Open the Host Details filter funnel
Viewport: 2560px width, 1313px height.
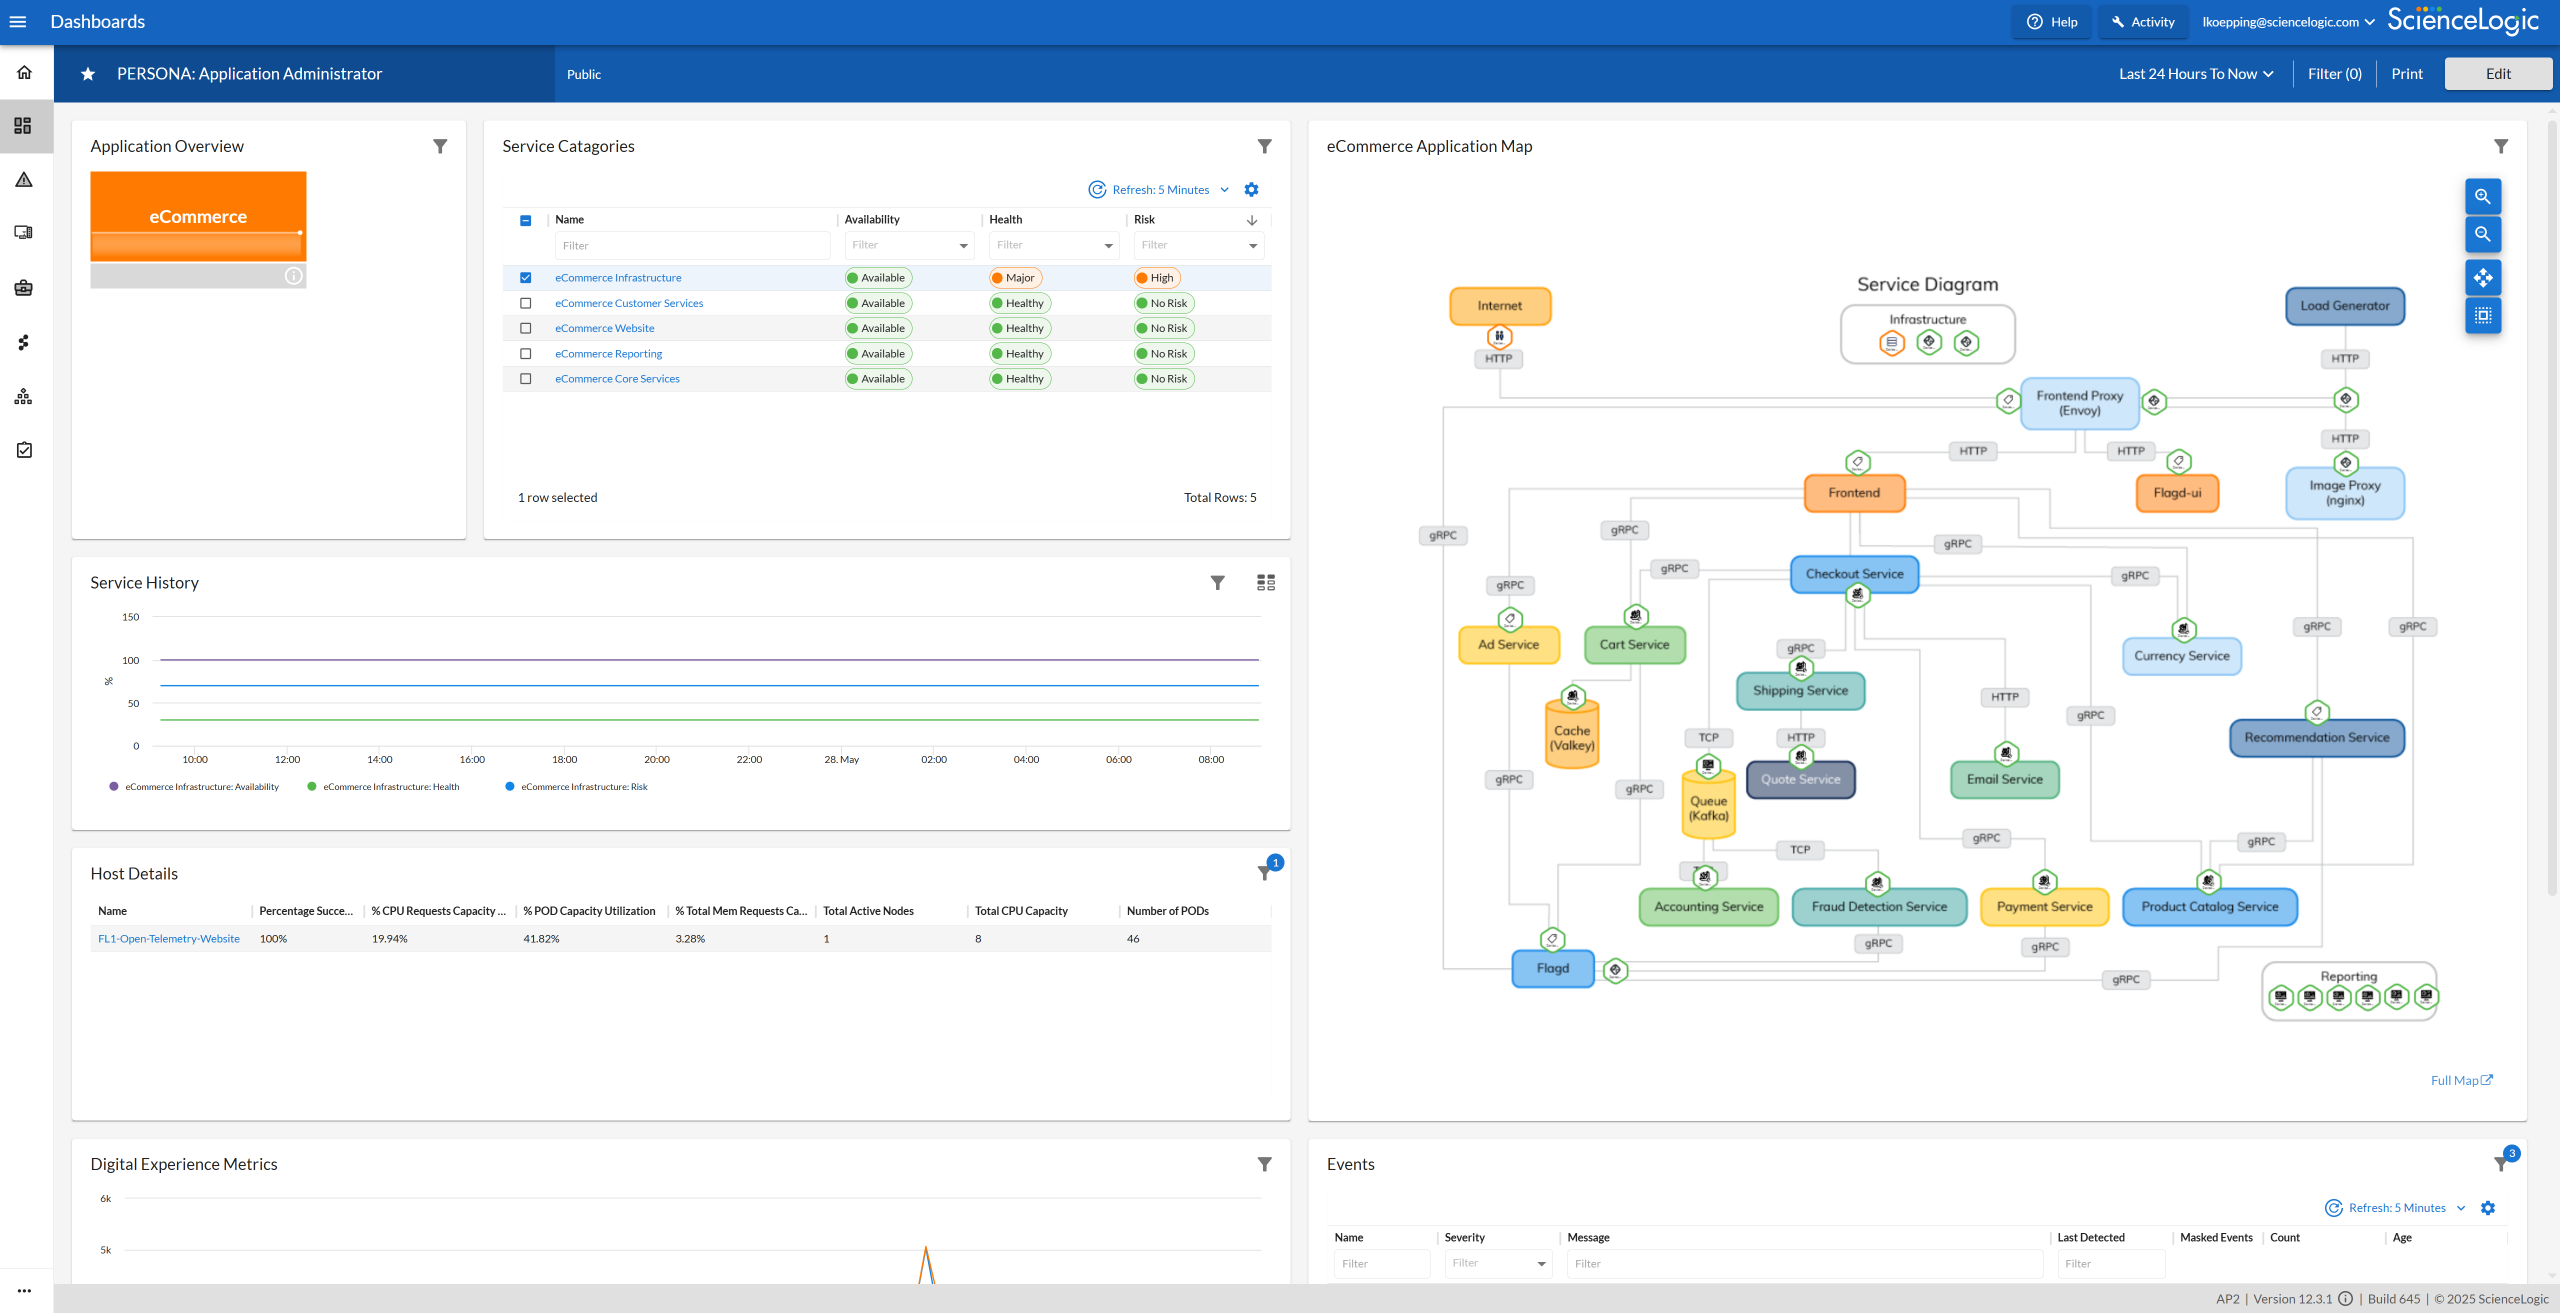point(1265,874)
